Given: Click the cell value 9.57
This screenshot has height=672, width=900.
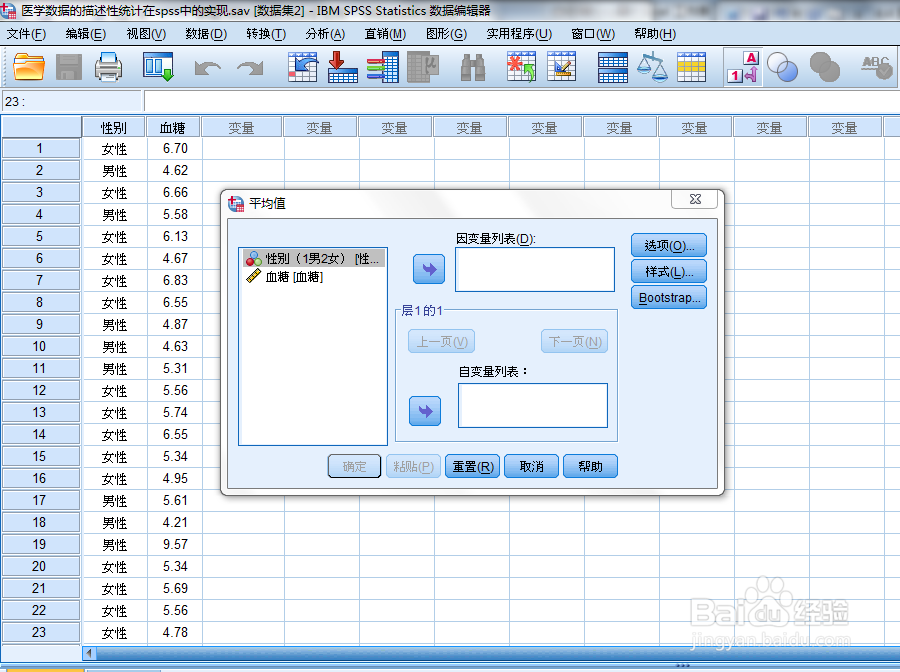Looking at the screenshot, I should click(175, 544).
